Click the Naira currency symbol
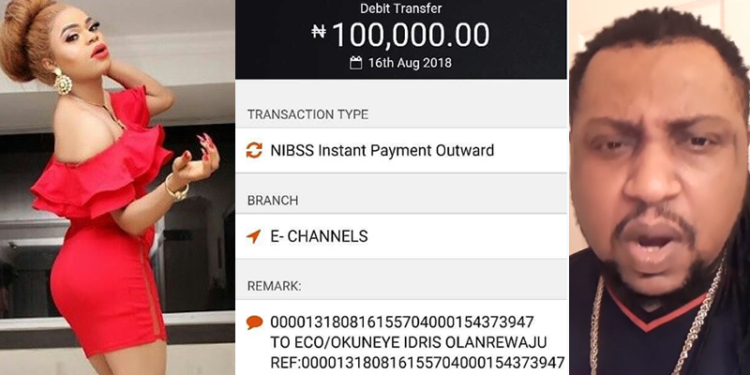 pos(319,32)
